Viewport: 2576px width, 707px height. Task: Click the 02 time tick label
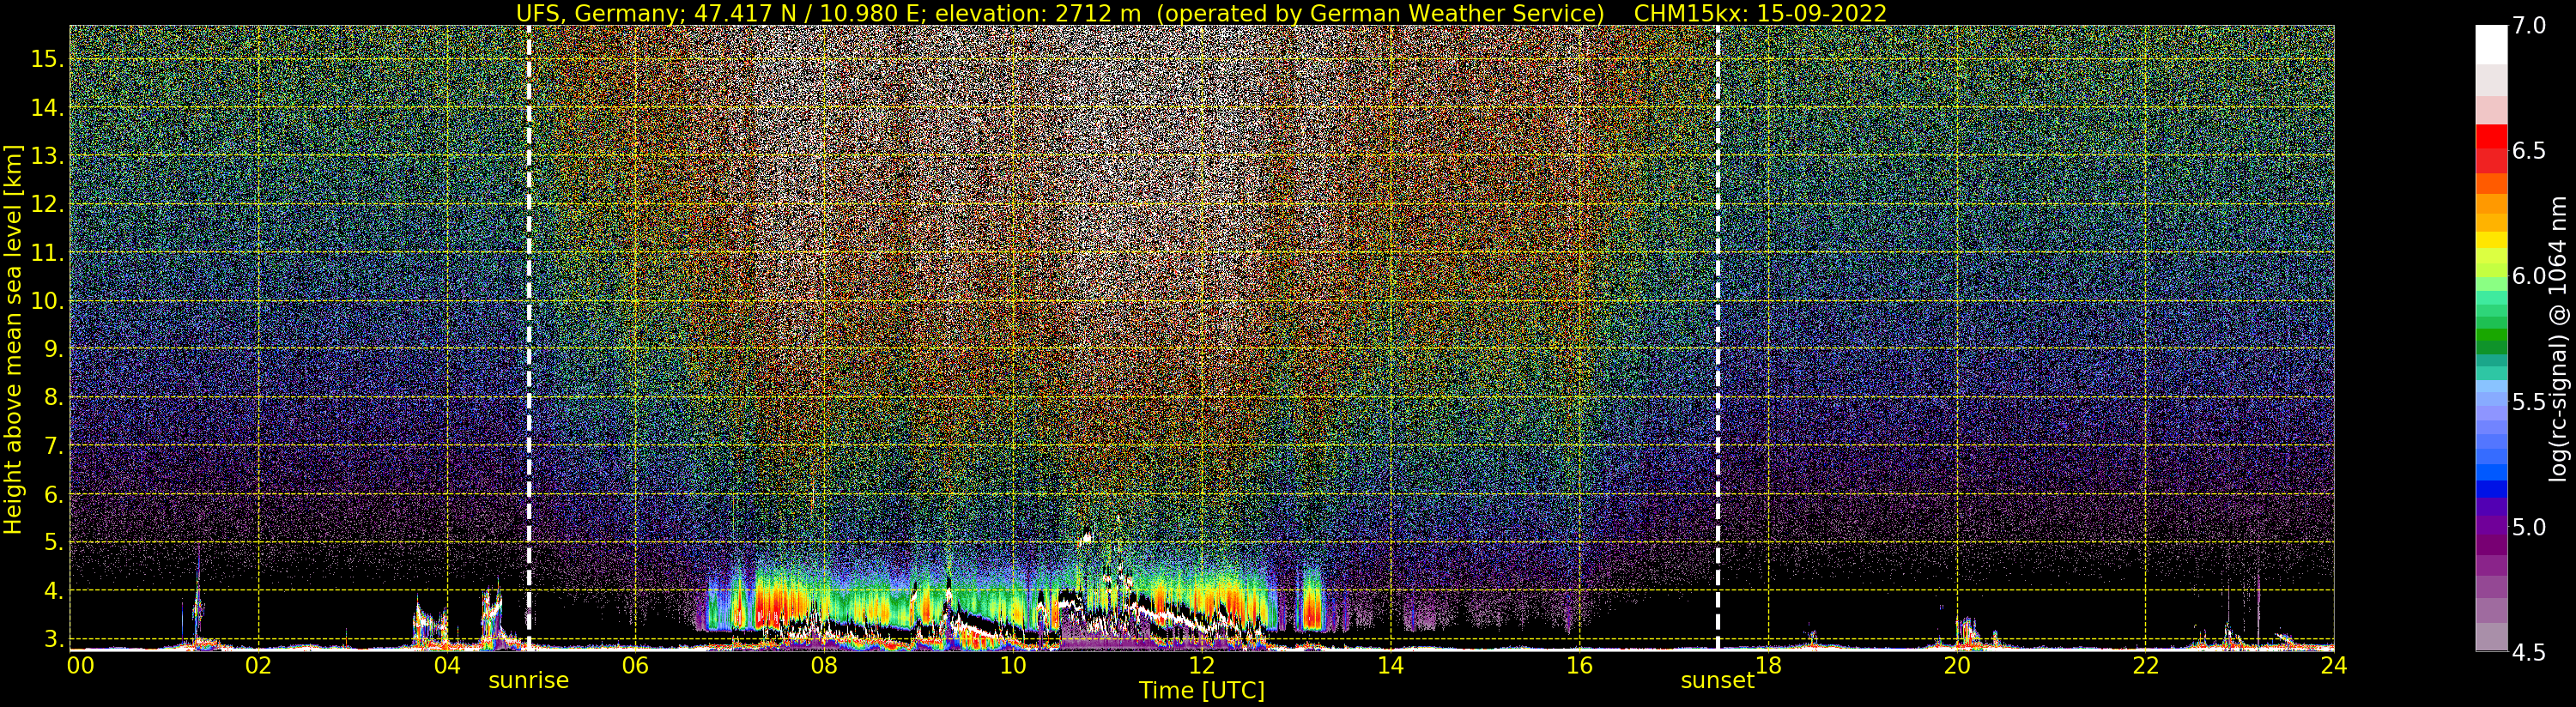click(x=258, y=665)
